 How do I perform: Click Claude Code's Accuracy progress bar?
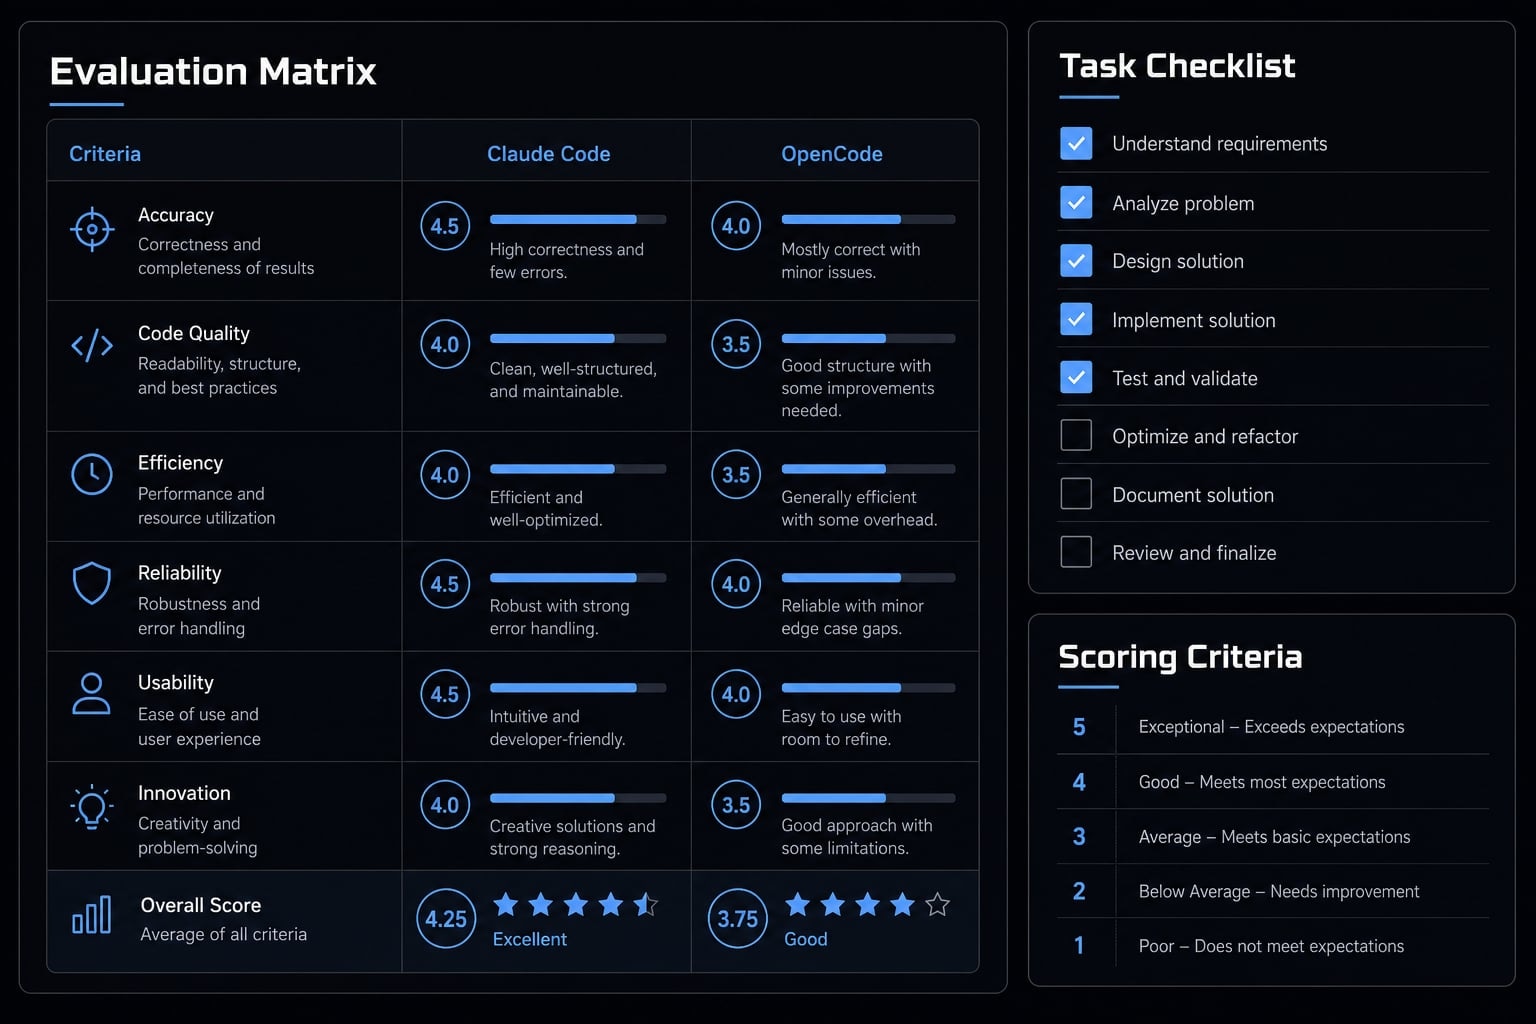pos(578,219)
